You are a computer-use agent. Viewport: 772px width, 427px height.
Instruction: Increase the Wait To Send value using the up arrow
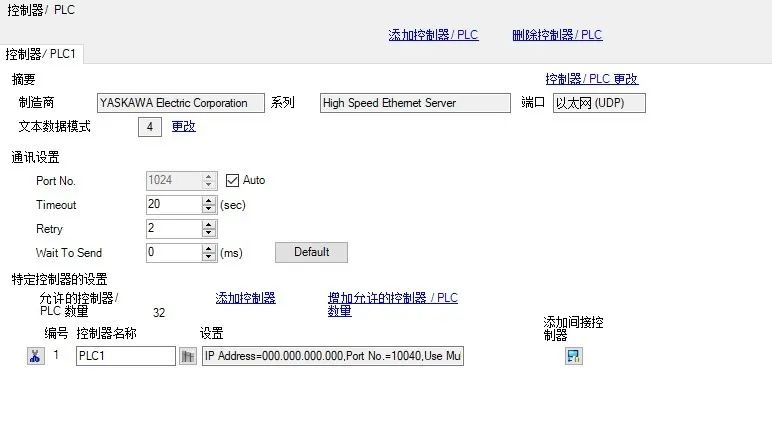209,248
